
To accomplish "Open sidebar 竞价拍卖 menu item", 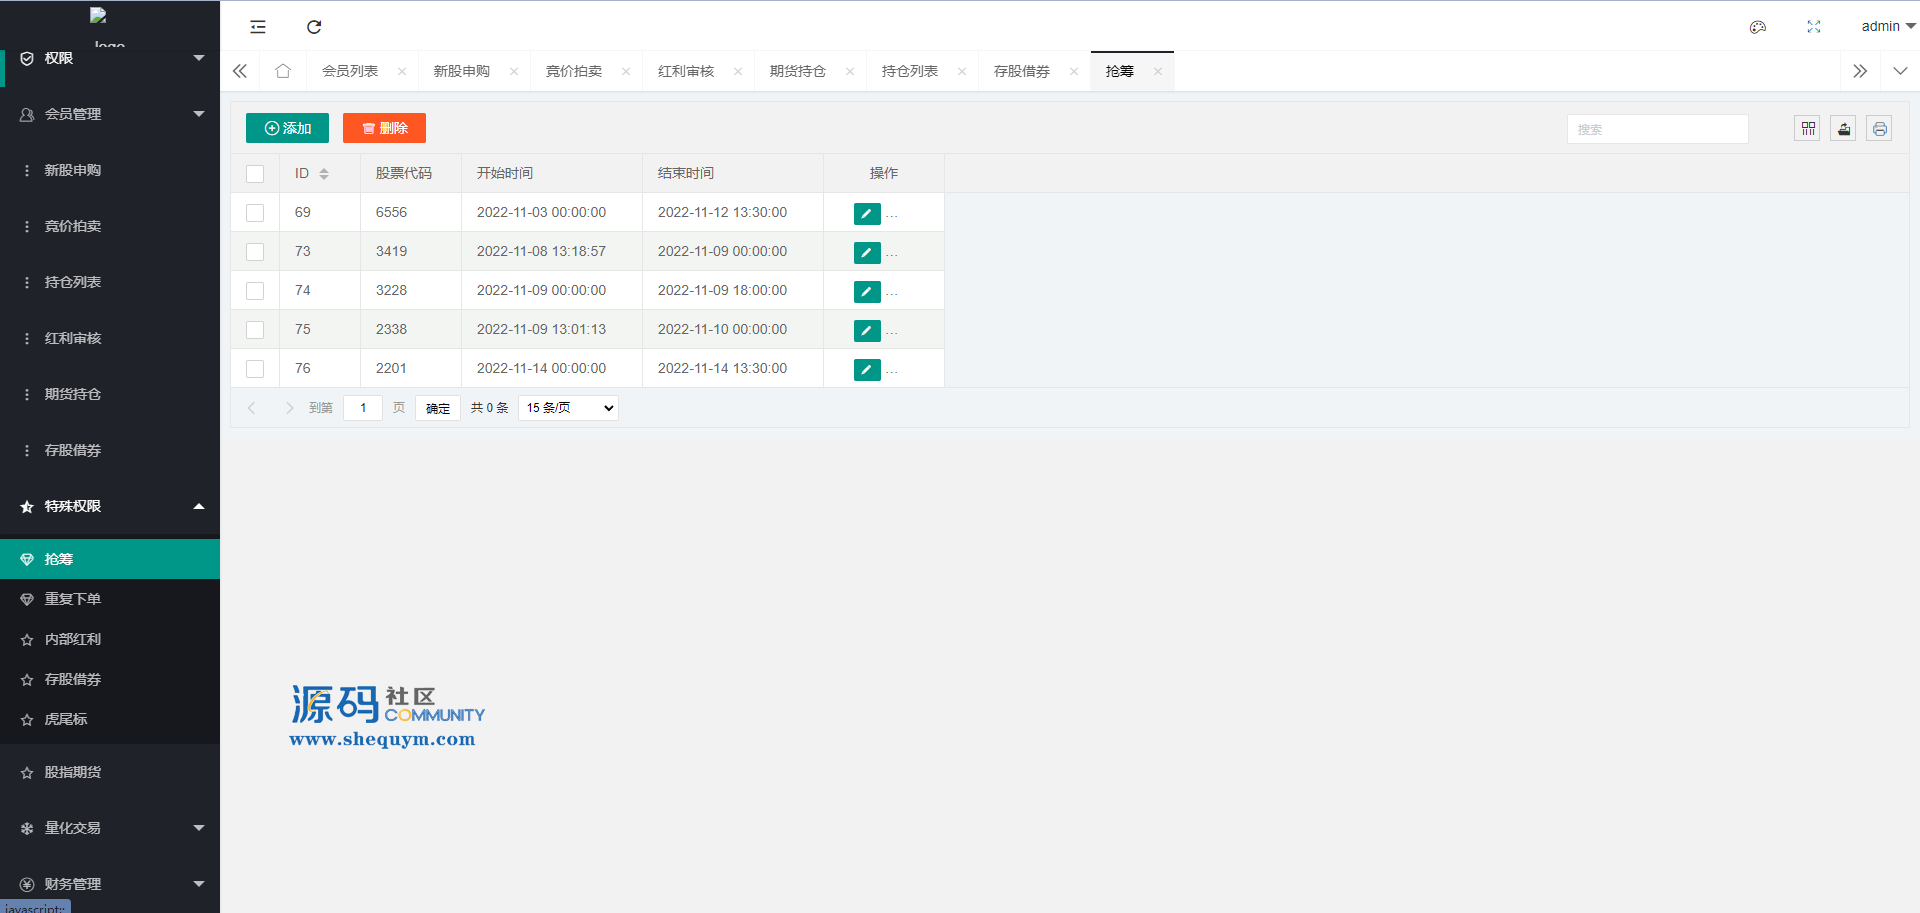I will tap(110, 226).
